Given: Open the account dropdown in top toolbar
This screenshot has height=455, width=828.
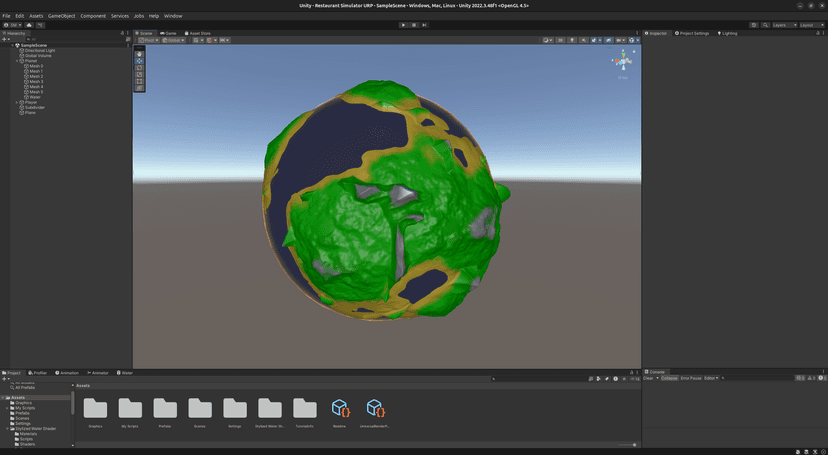Looking at the screenshot, I should [13, 25].
